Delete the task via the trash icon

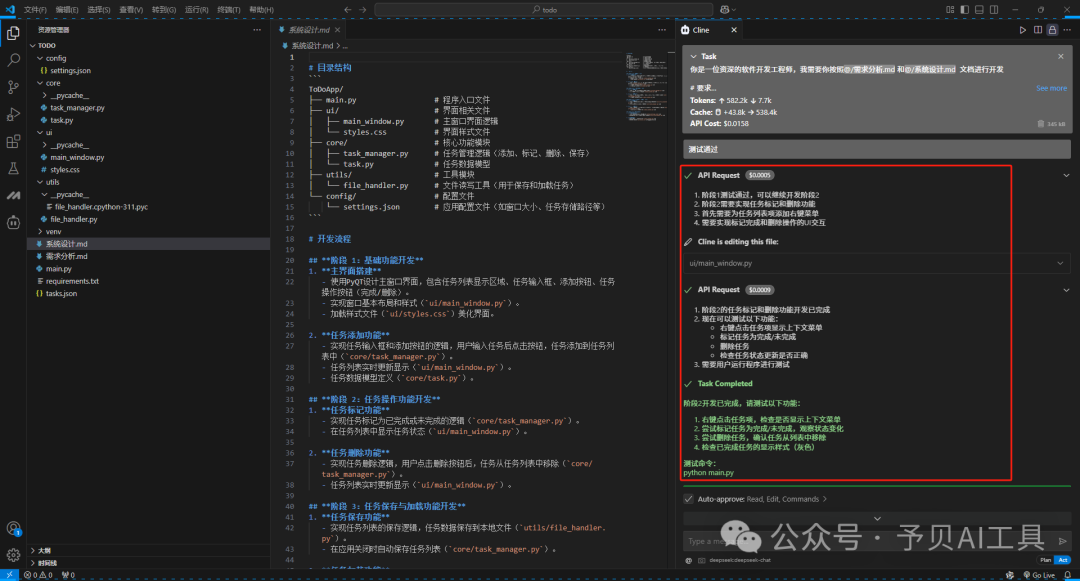pyautogui.click(x=1041, y=124)
